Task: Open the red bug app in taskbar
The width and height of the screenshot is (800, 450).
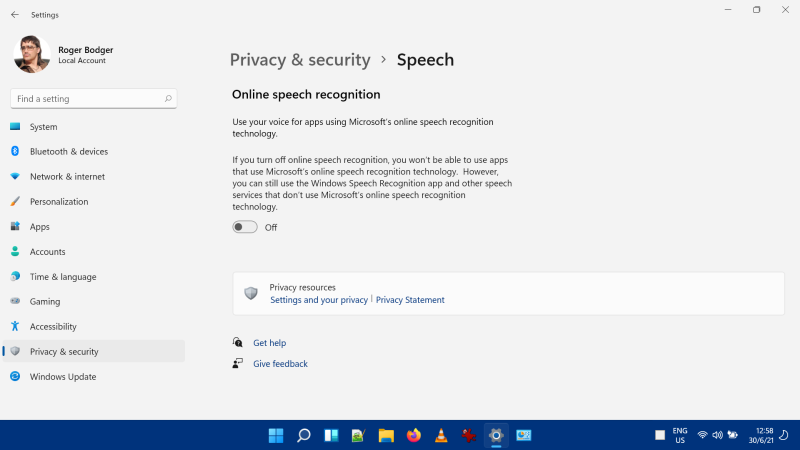Action: coord(469,435)
